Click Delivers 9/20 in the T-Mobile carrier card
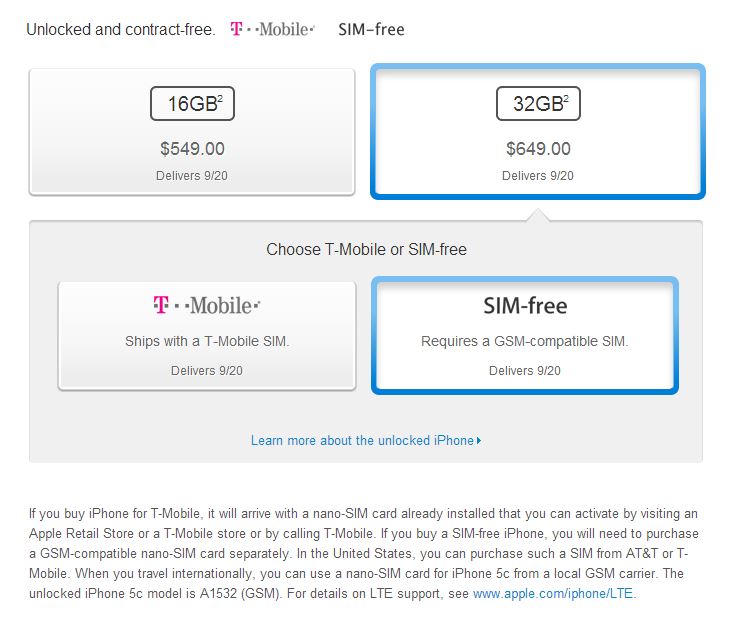This screenshot has width=747, height=626. point(207,371)
